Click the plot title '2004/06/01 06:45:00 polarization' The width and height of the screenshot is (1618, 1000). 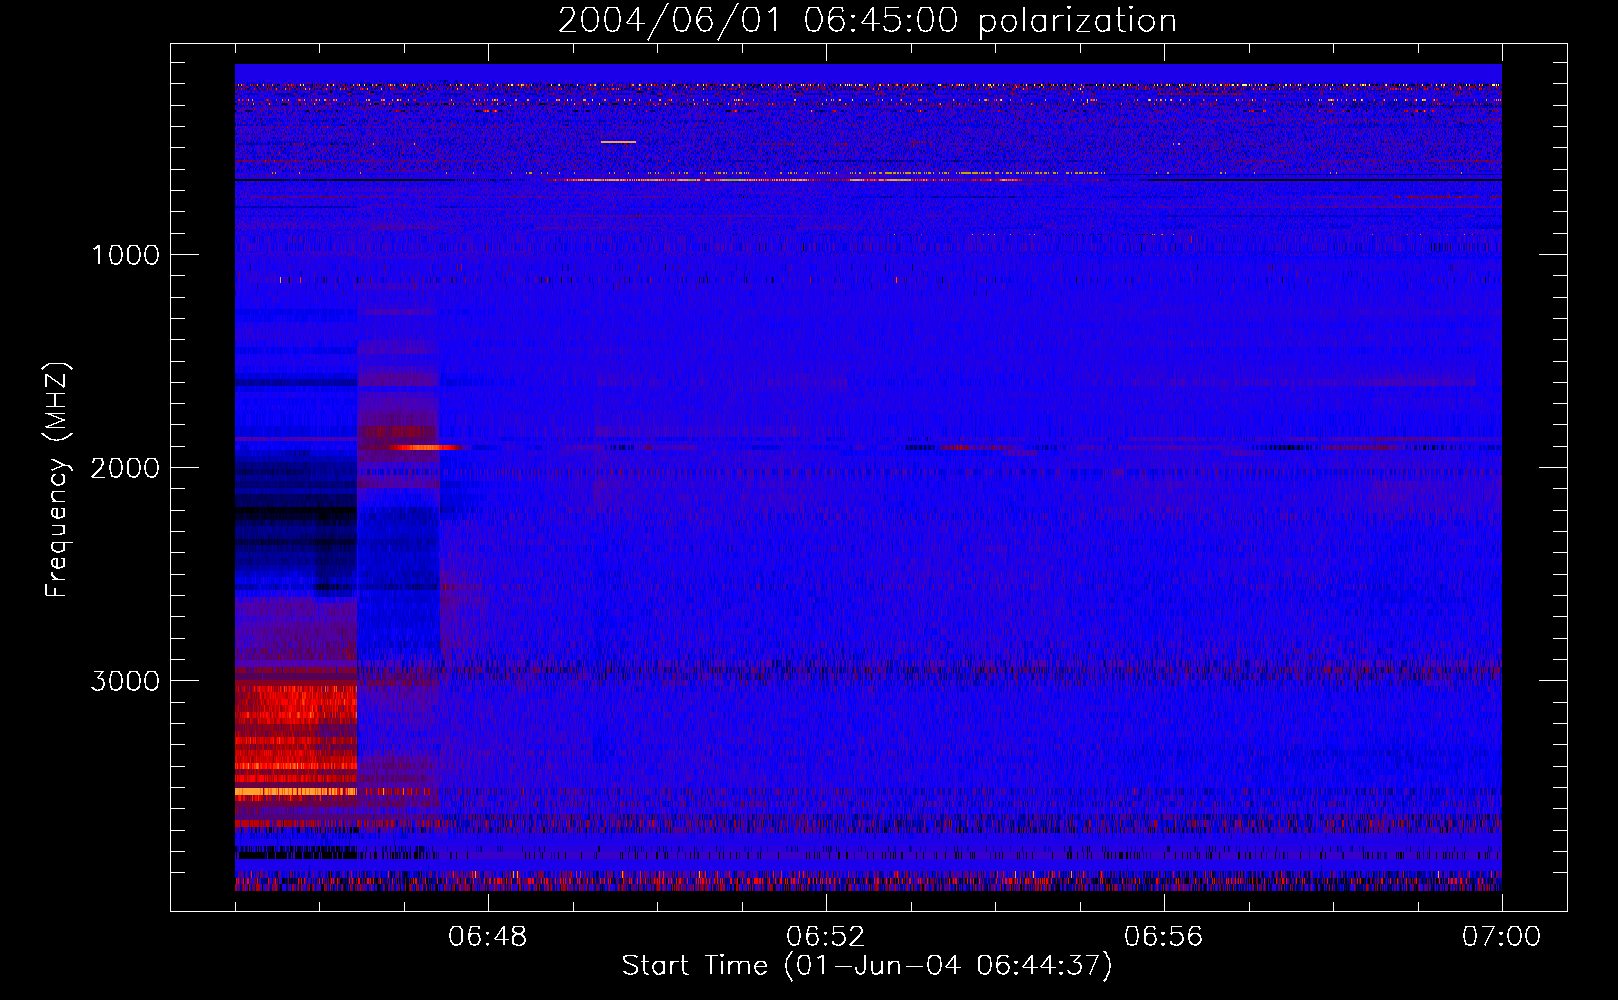(867, 21)
